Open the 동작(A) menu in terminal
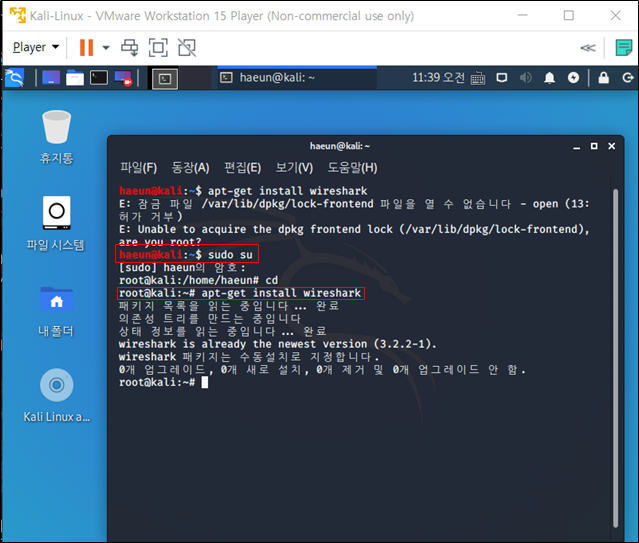Screen dimensions: 639x543 point(190,168)
